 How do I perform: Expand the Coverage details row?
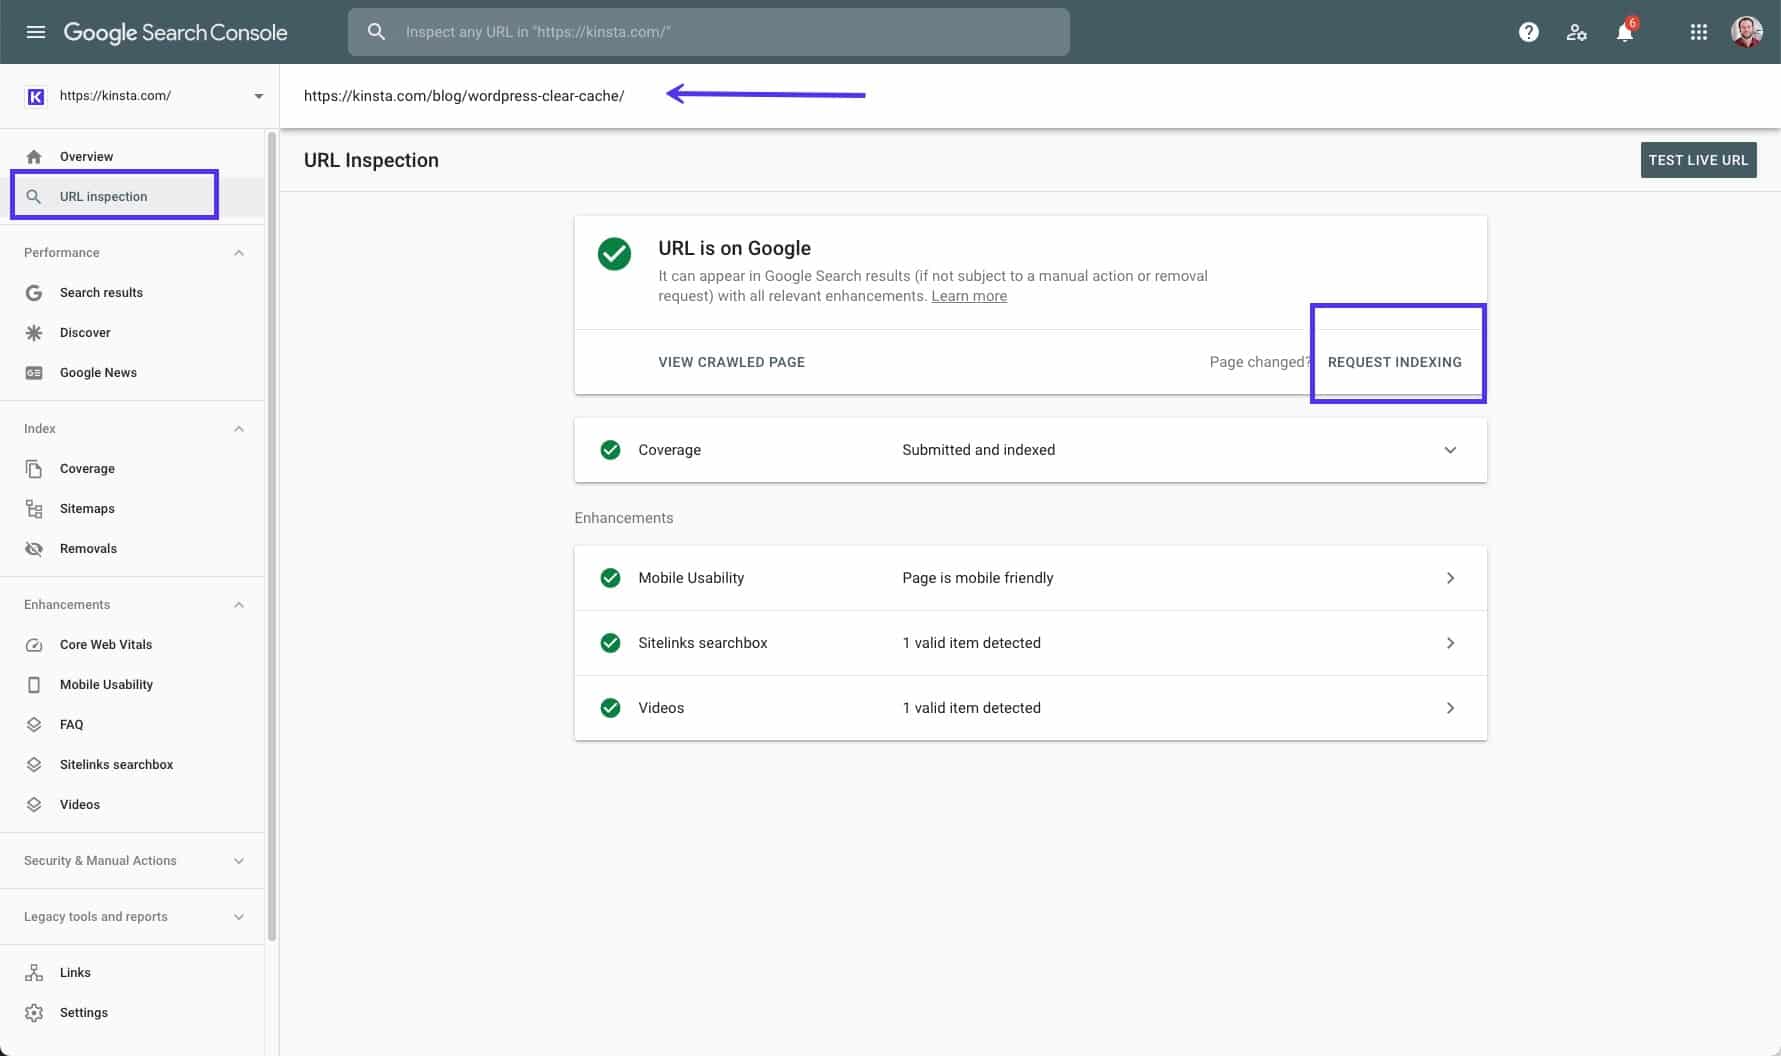(1449, 450)
